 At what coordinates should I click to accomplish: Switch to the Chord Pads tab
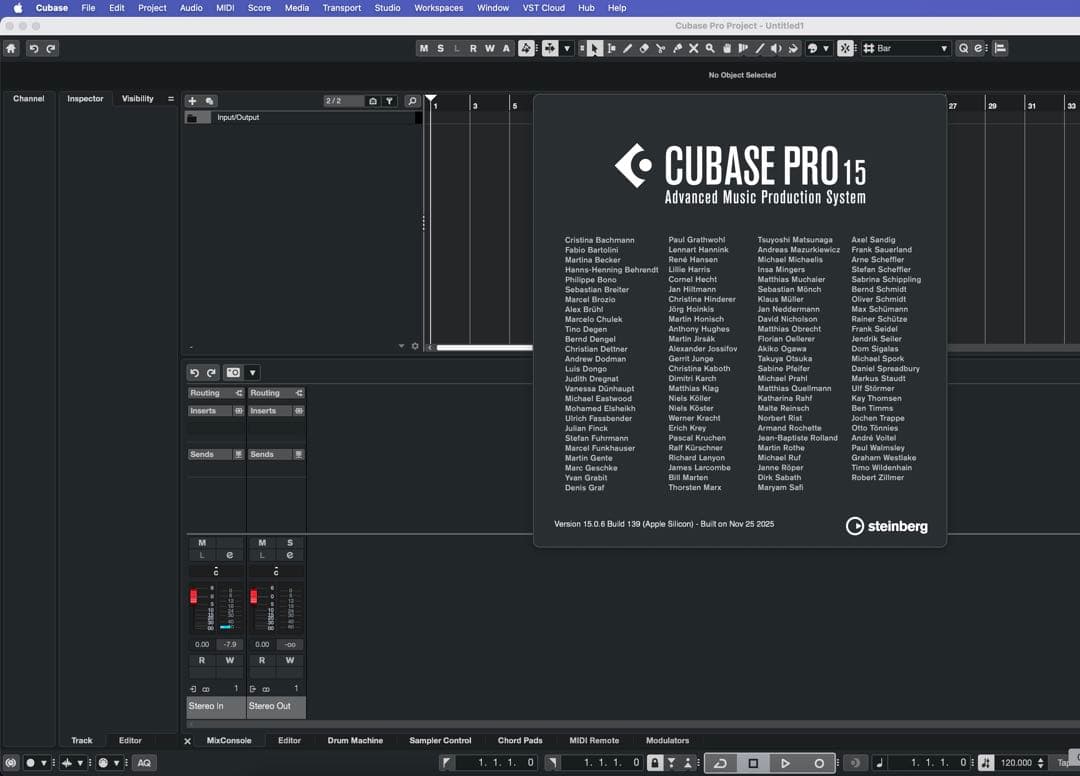pyautogui.click(x=520, y=741)
